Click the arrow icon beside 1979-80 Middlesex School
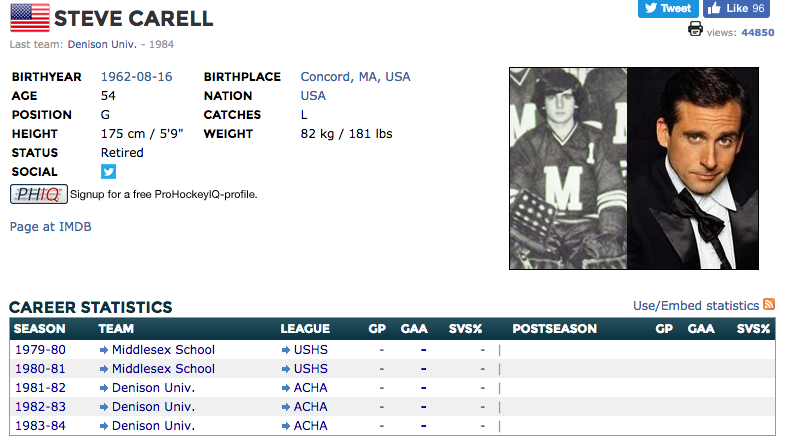The width and height of the screenshot is (786, 440). [104, 350]
